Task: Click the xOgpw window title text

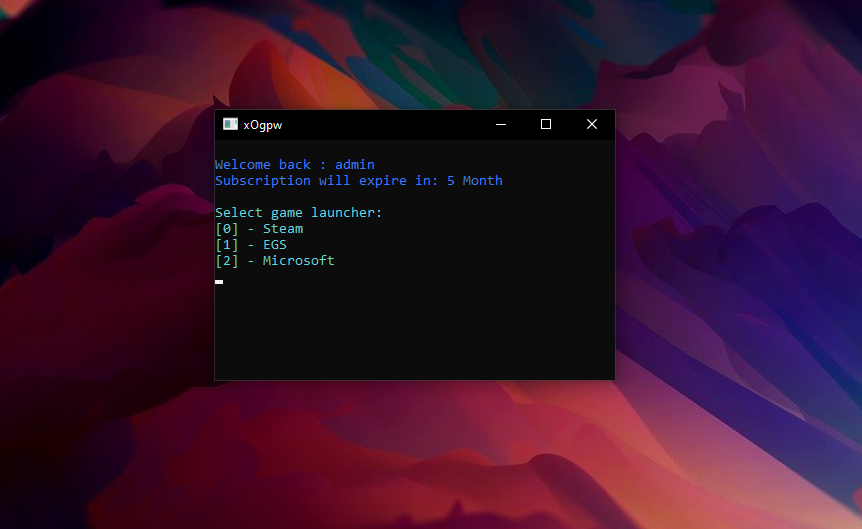Action: pos(263,125)
